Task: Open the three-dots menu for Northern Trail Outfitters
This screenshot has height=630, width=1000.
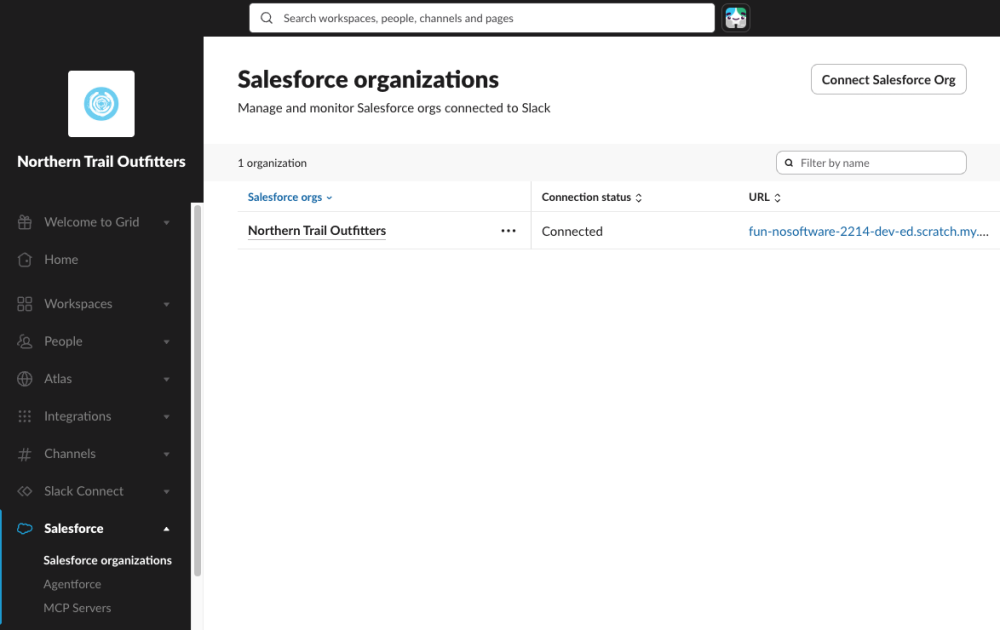Action: [508, 231]
